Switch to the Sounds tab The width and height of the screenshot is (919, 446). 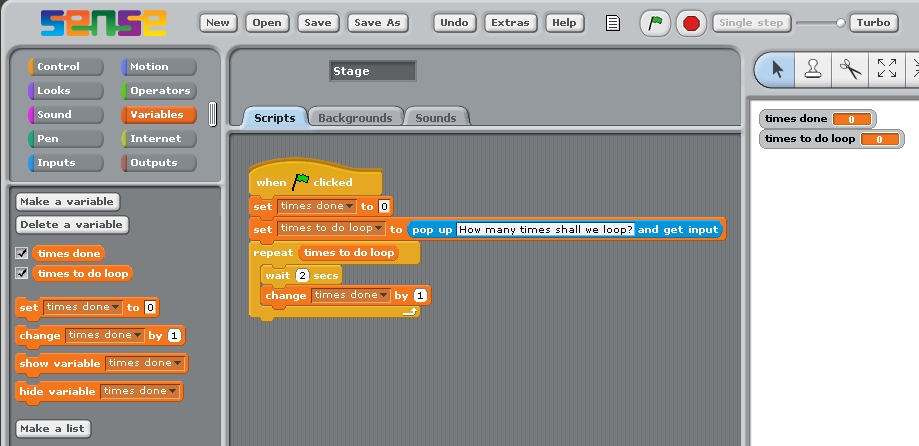[x=435, y=117]
